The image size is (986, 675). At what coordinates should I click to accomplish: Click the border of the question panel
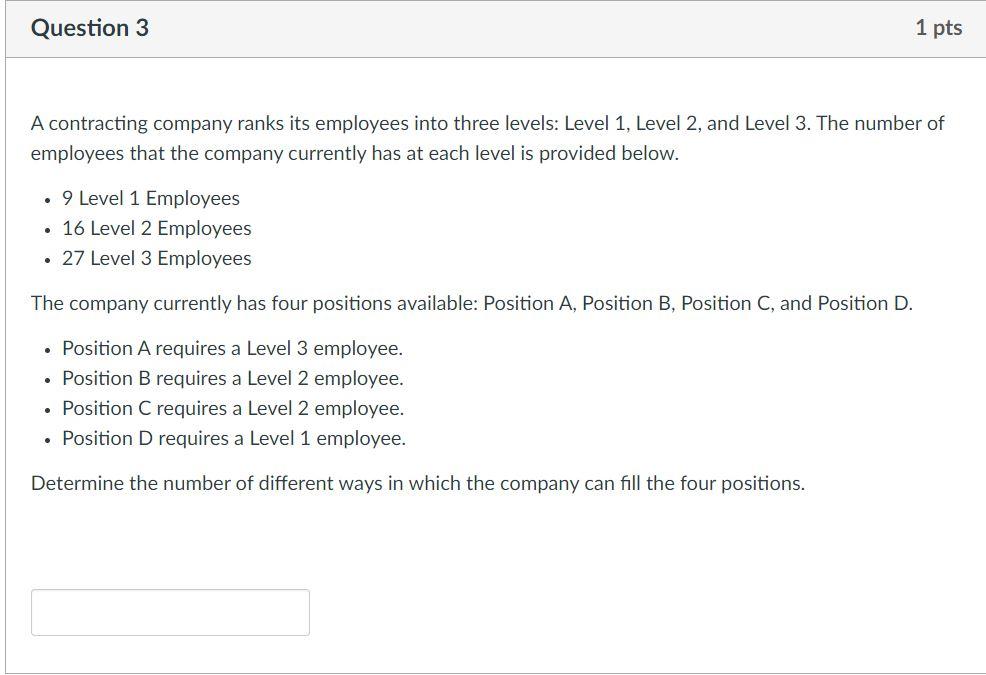[7, 350]
